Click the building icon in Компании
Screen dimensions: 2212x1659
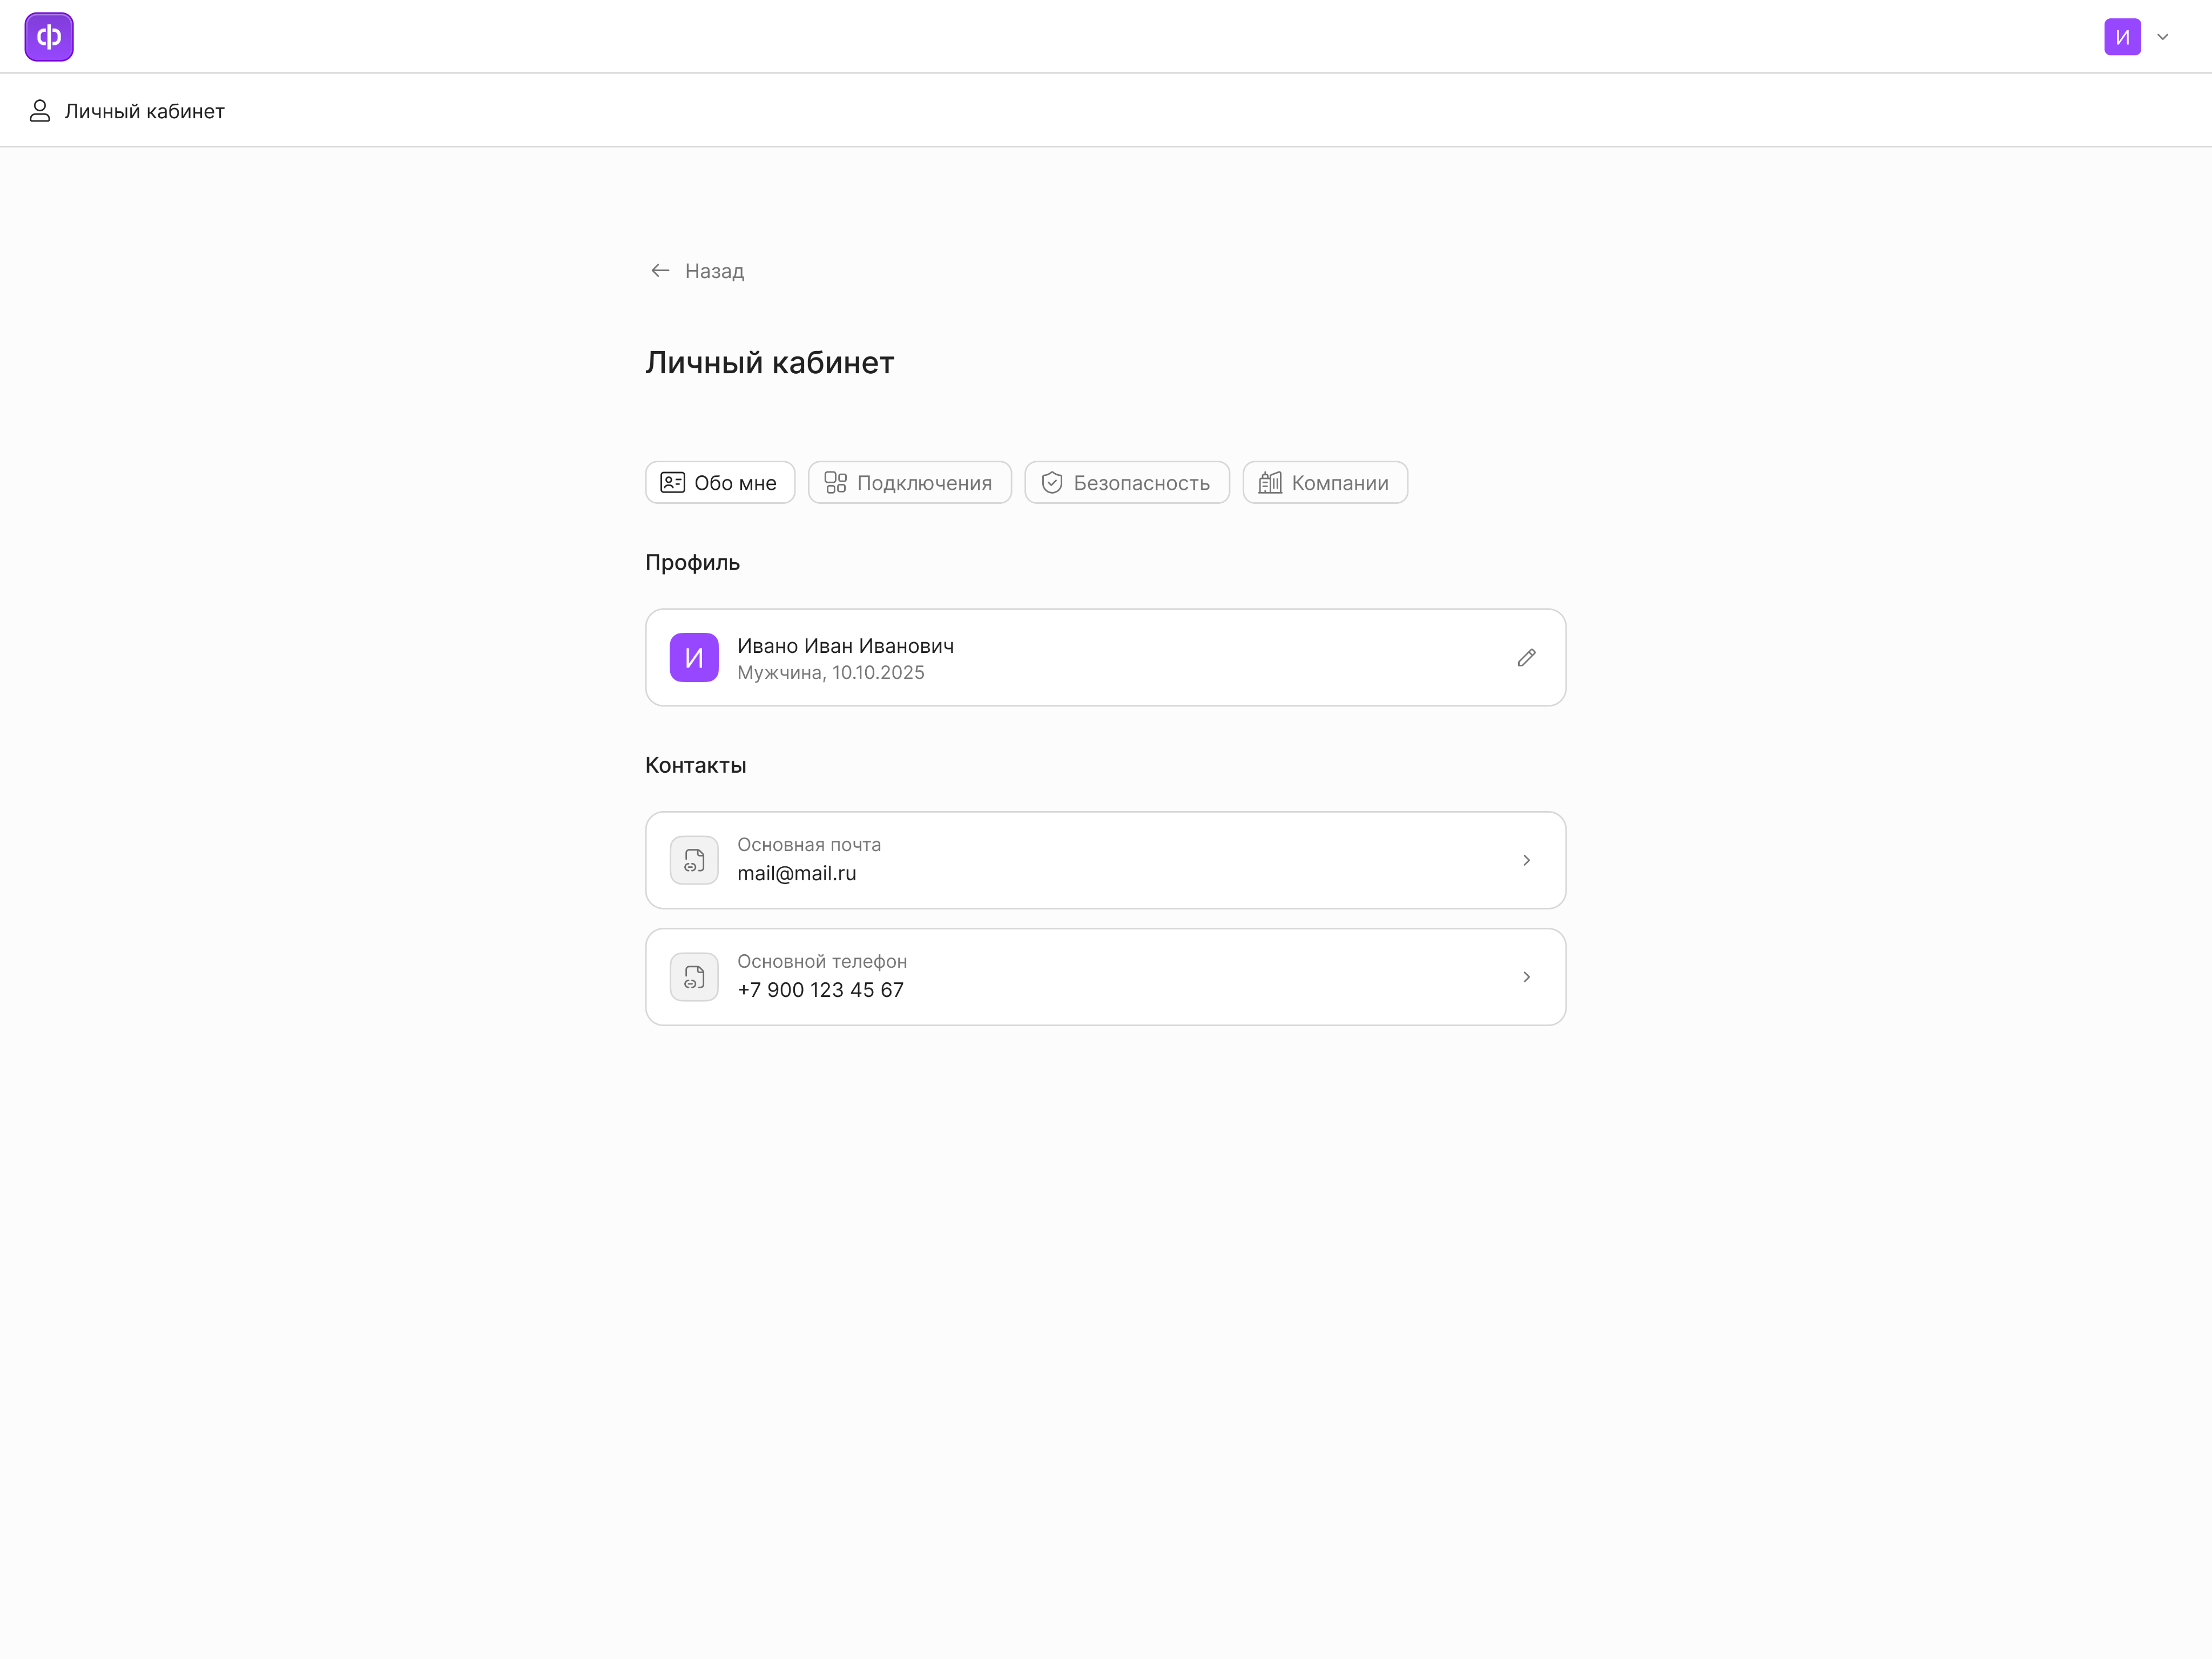point(1270,483)
